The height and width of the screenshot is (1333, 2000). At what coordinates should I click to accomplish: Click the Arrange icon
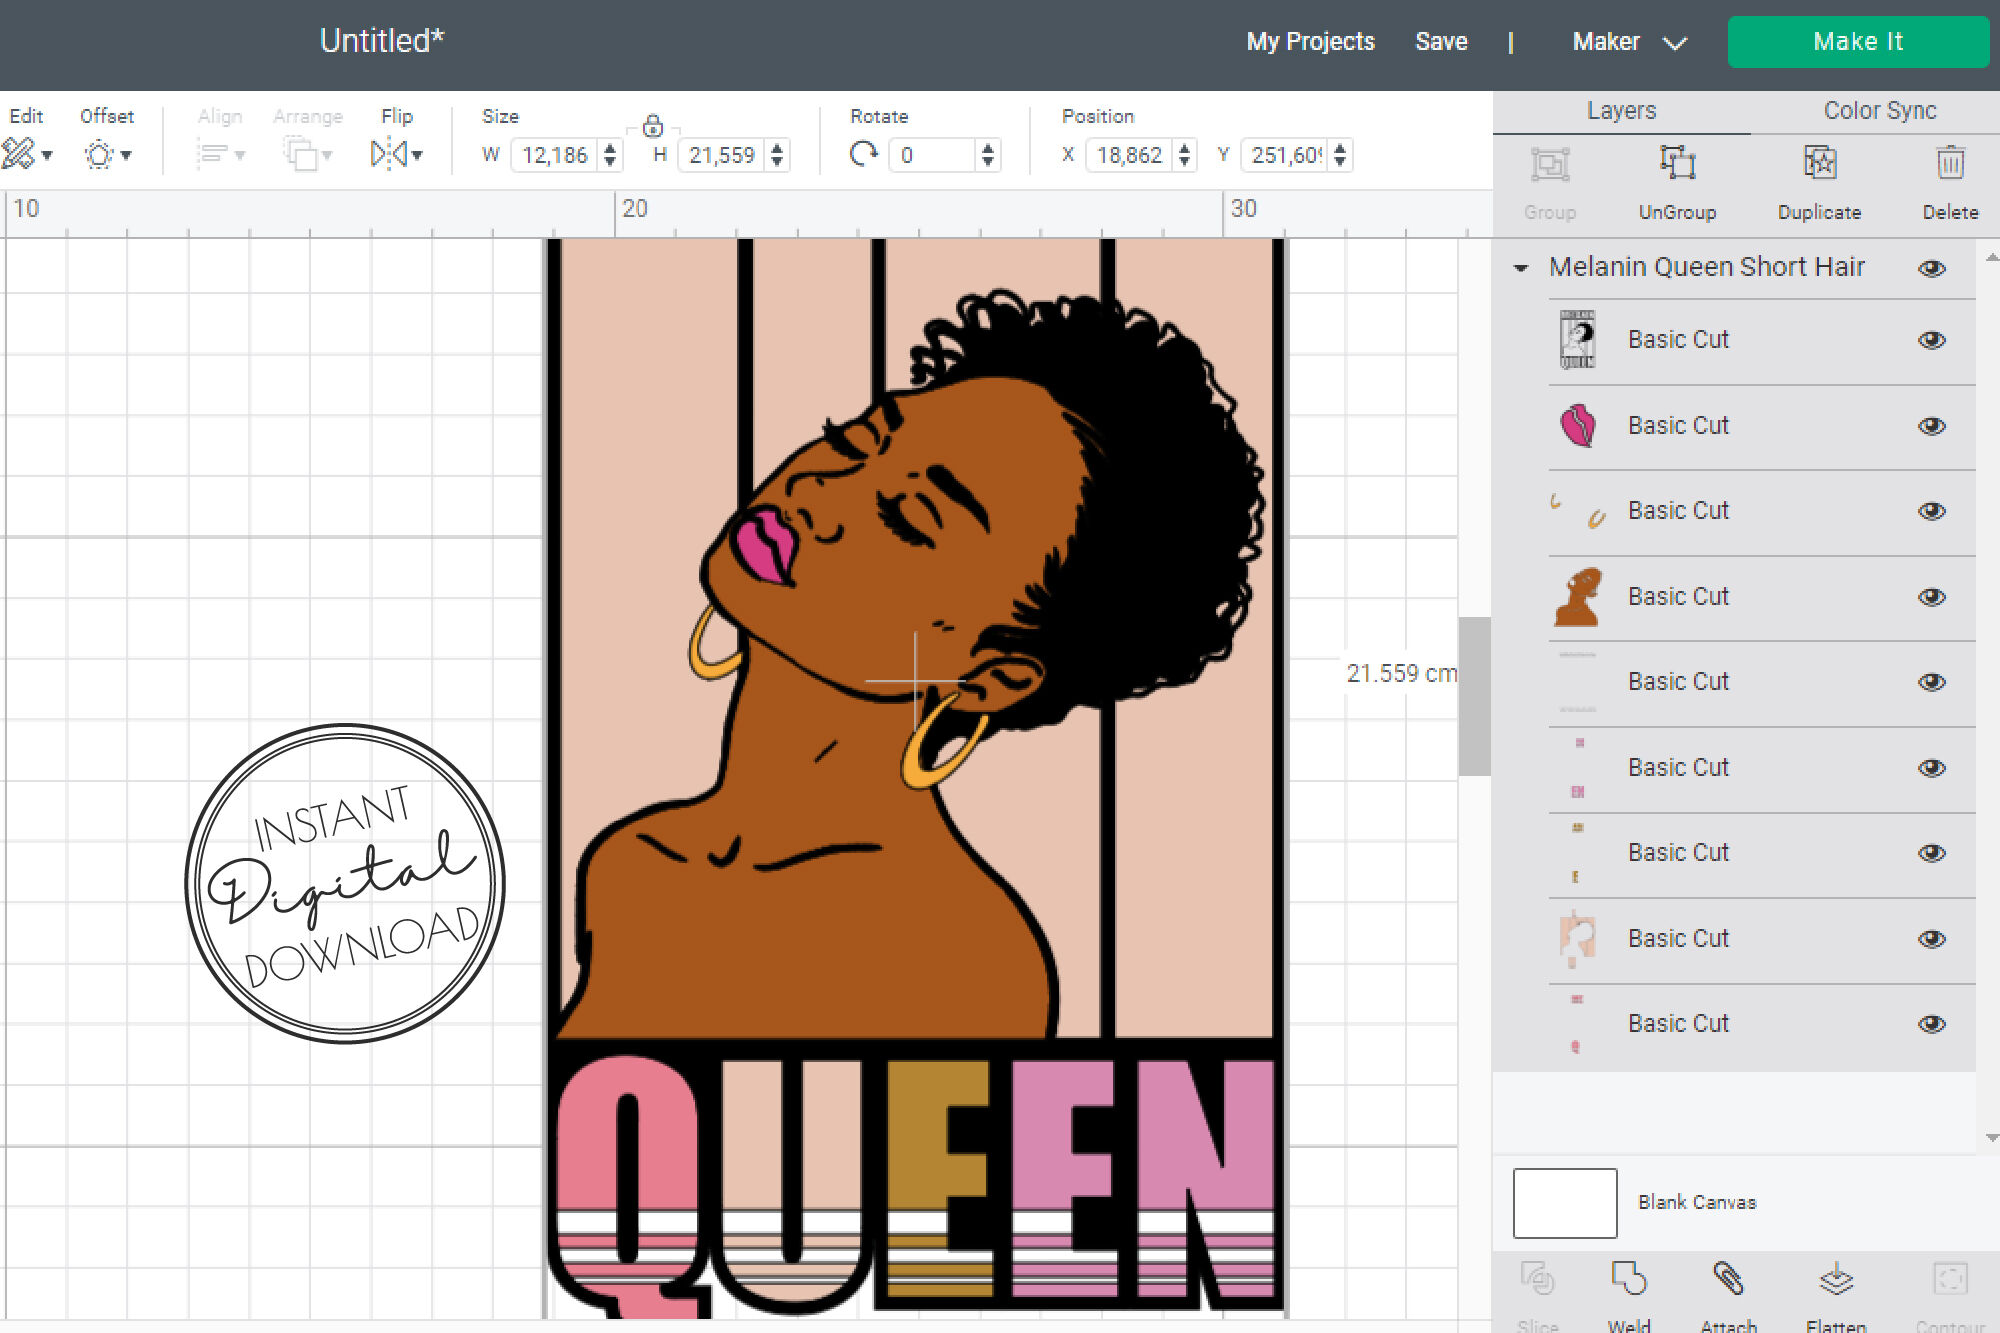click(300, 154)
